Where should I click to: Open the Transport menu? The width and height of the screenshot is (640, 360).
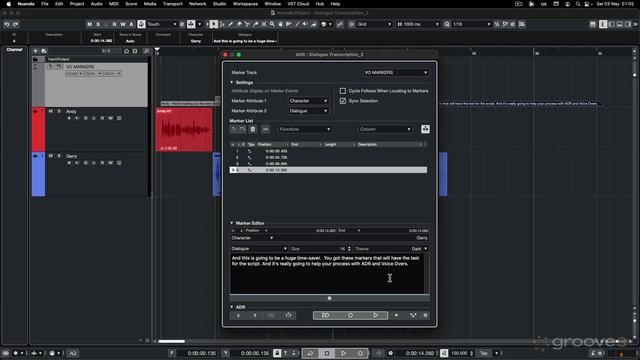point(173,4)
